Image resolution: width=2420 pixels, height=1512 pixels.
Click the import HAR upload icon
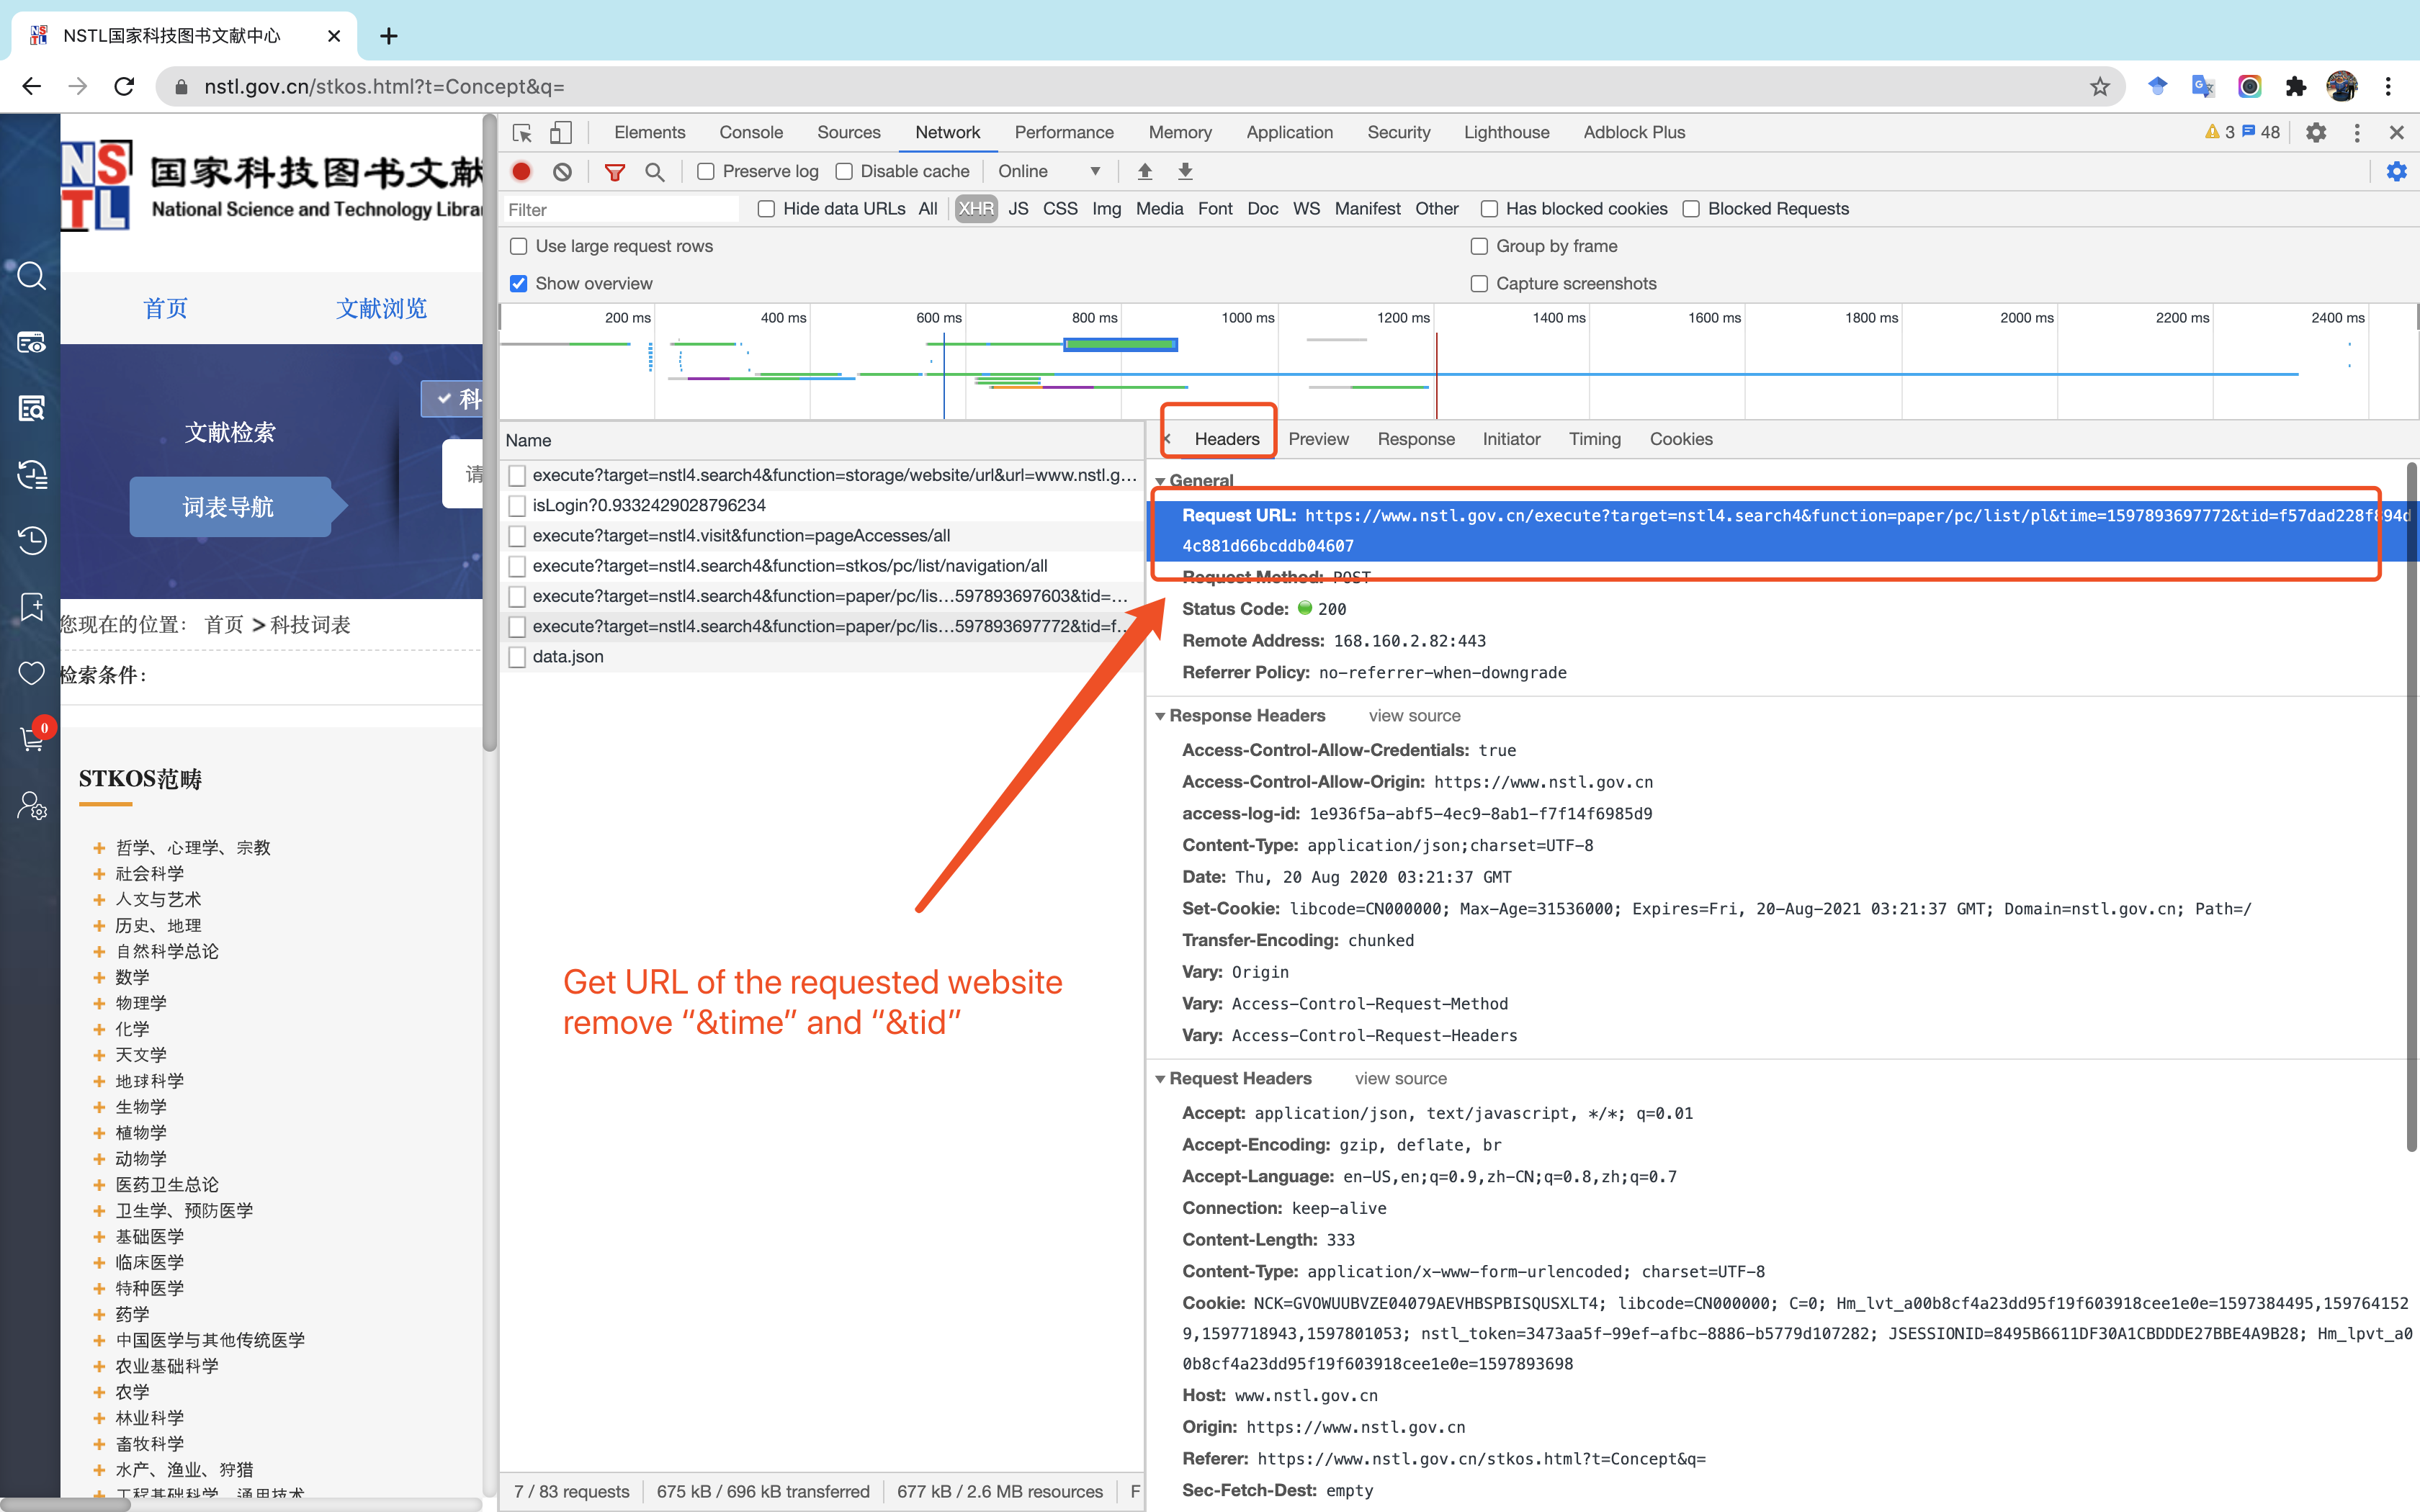(x=1145, y=171)
